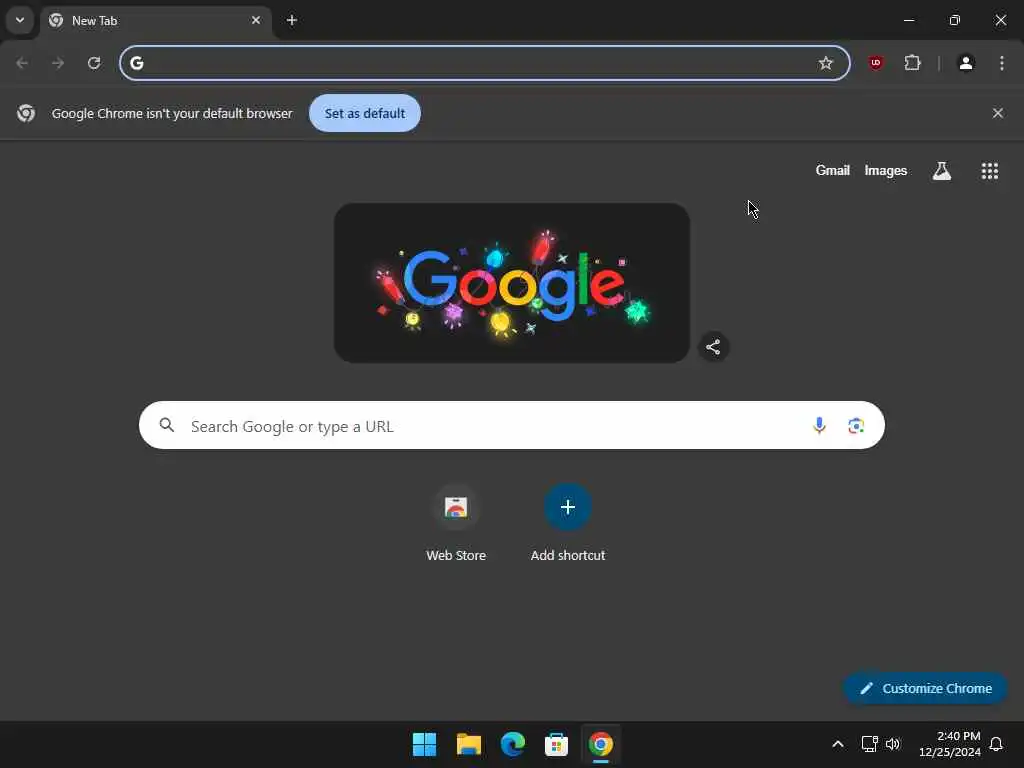Image resolution: width=1024 pixels, height=768 pixels.
Task: Add shortcut to new tab page
Action: coord(568,524)
